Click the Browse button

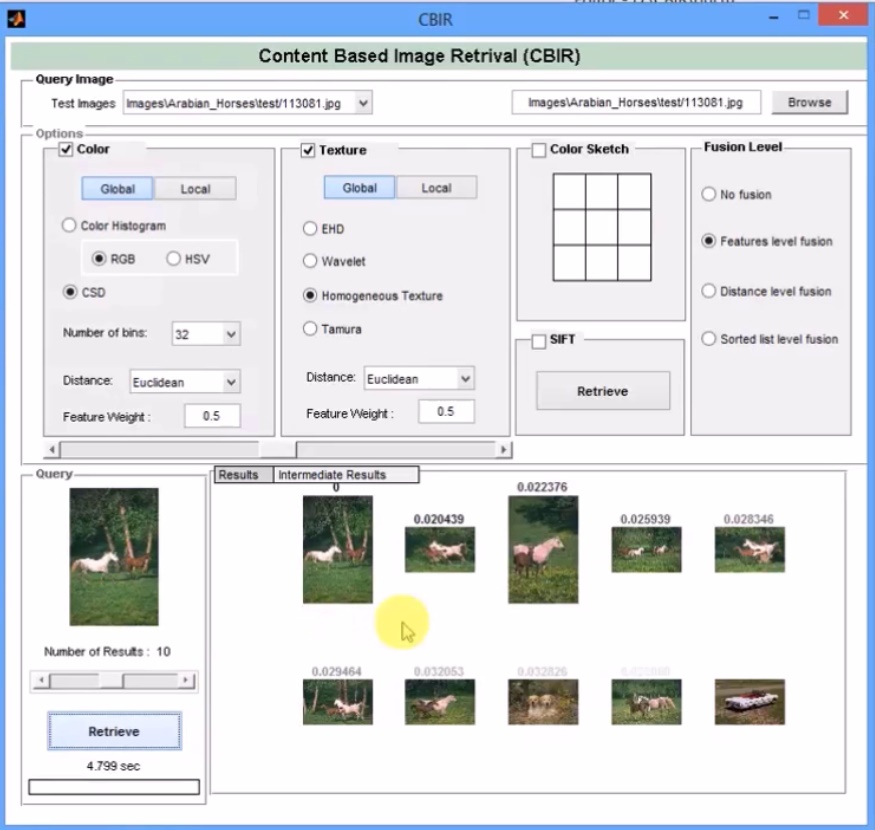(811, 102)
